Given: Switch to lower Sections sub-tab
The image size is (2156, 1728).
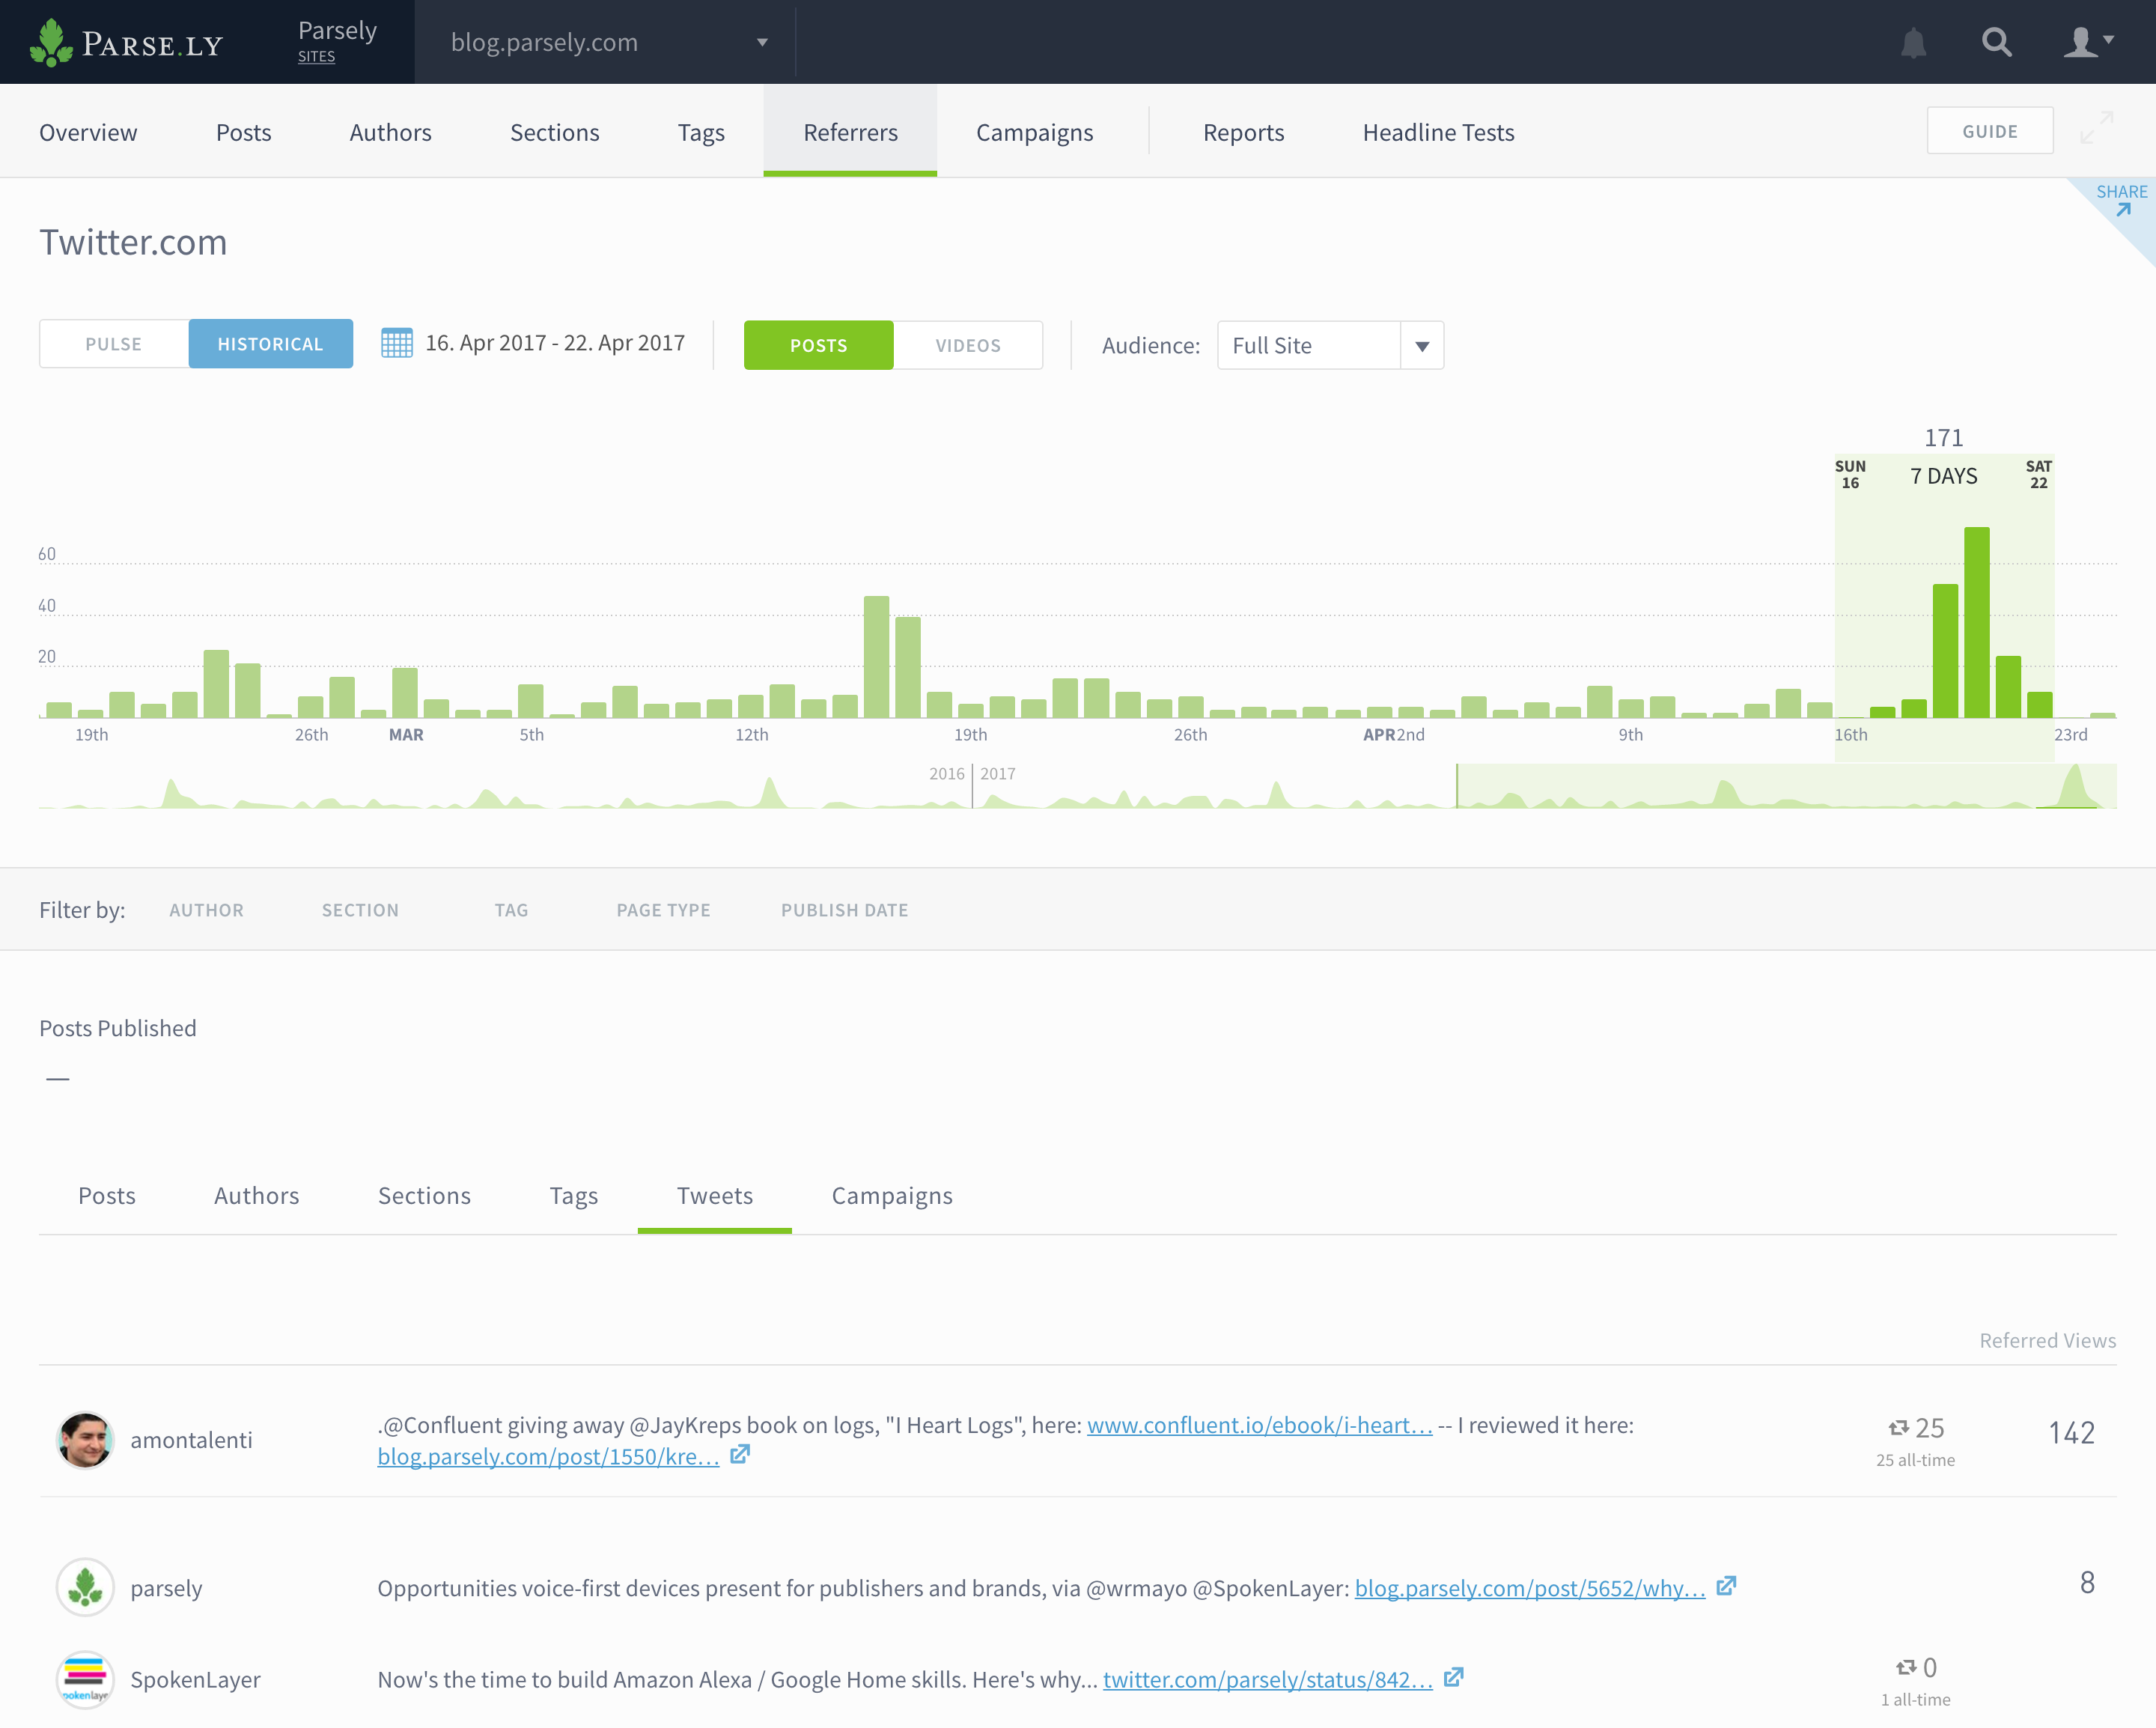Looking at the screenshot, I should (x=424, y=1196).
